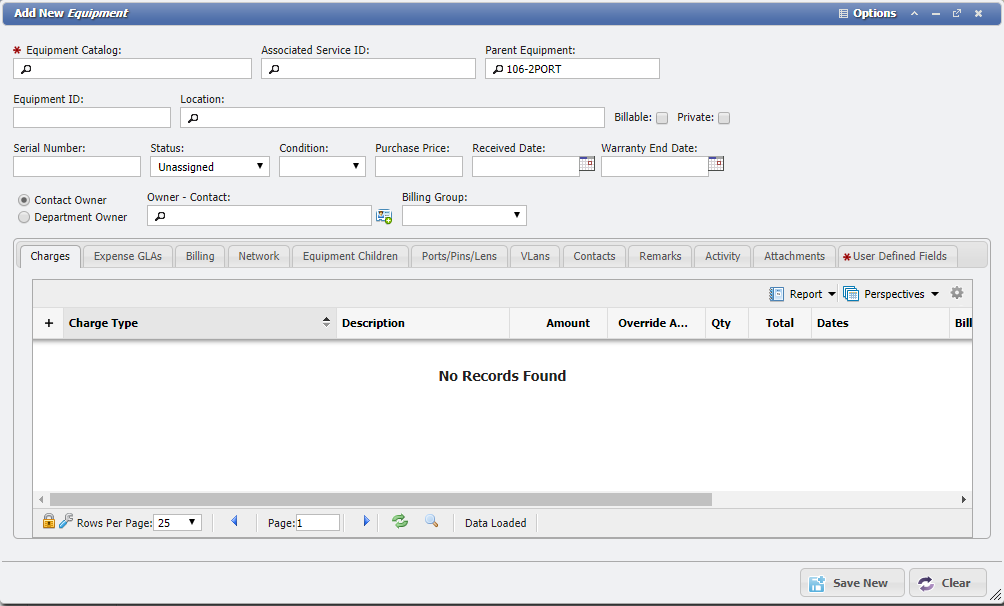1004x606 pixels.
Task: Switch to the Network tab
Action: [259, 256]
